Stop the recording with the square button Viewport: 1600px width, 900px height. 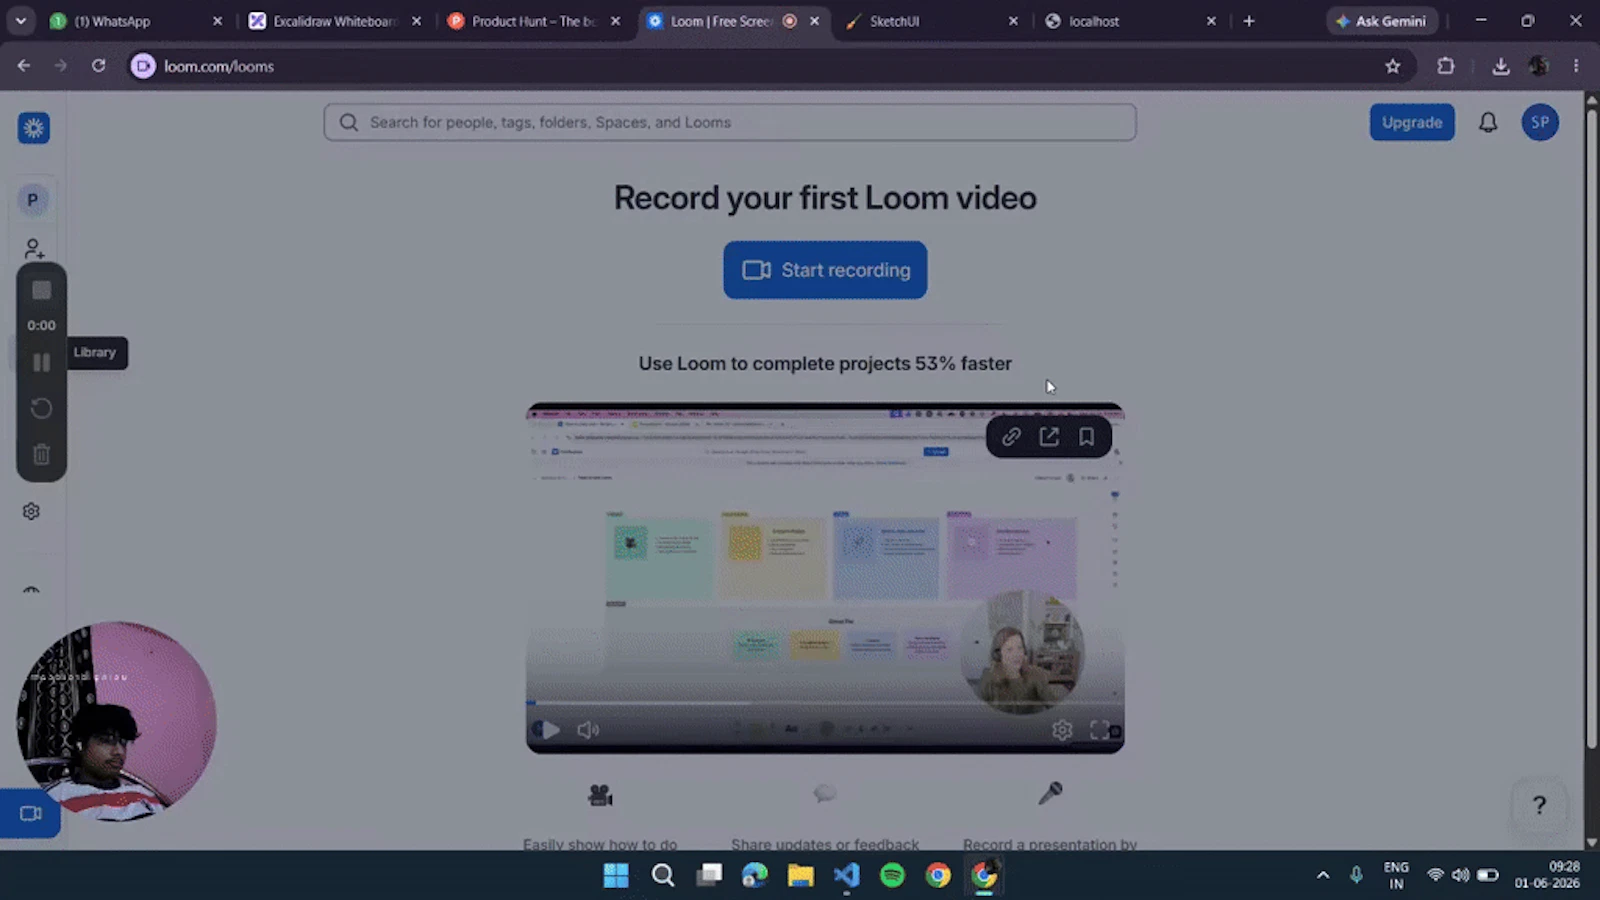pyautogui.click(x=41, y=290)
